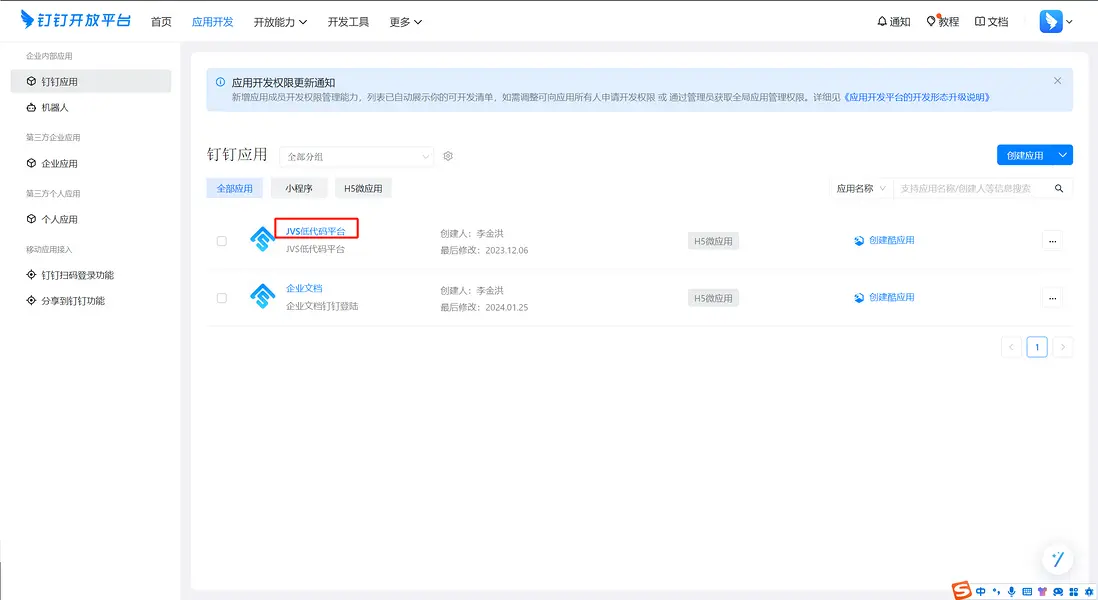Click the gear icon beside 全部分组
The width and height of the screenshot is (1098, 600).
point(447,156)
